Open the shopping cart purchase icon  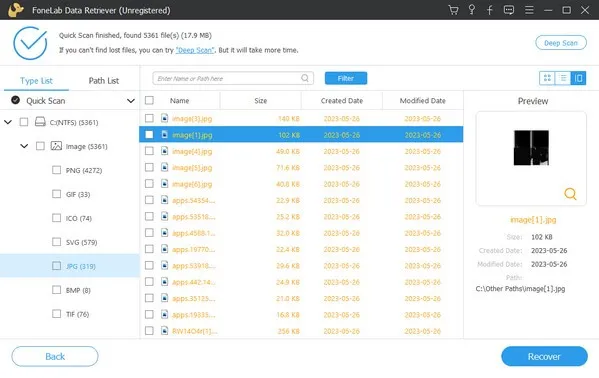point(453,10)
